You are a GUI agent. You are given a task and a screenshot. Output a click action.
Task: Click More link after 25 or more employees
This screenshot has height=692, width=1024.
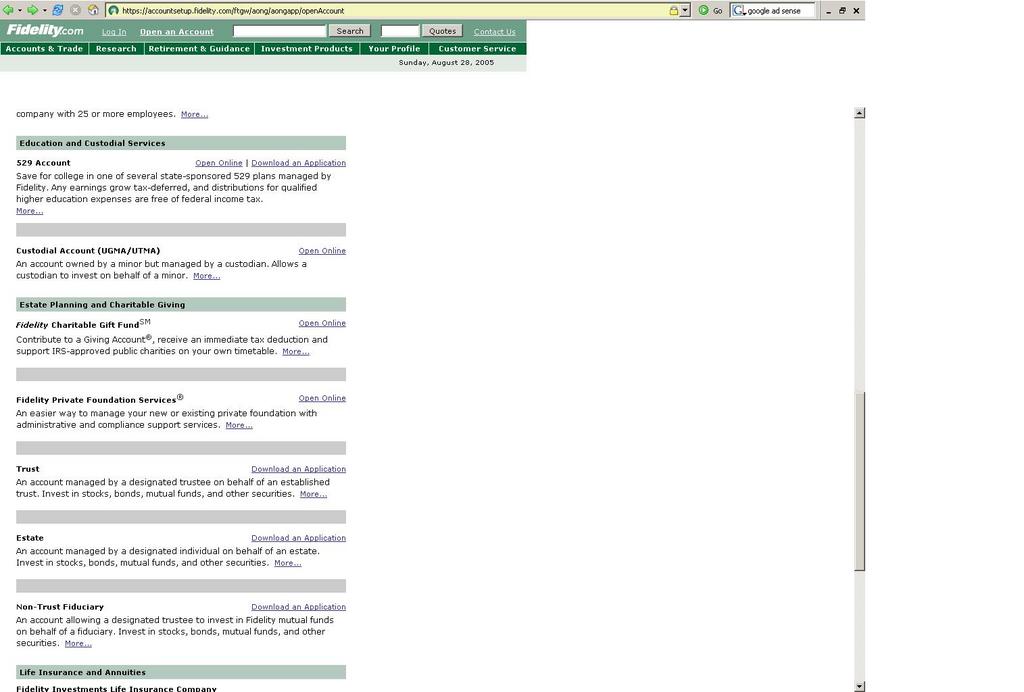(x=195, y=114)
